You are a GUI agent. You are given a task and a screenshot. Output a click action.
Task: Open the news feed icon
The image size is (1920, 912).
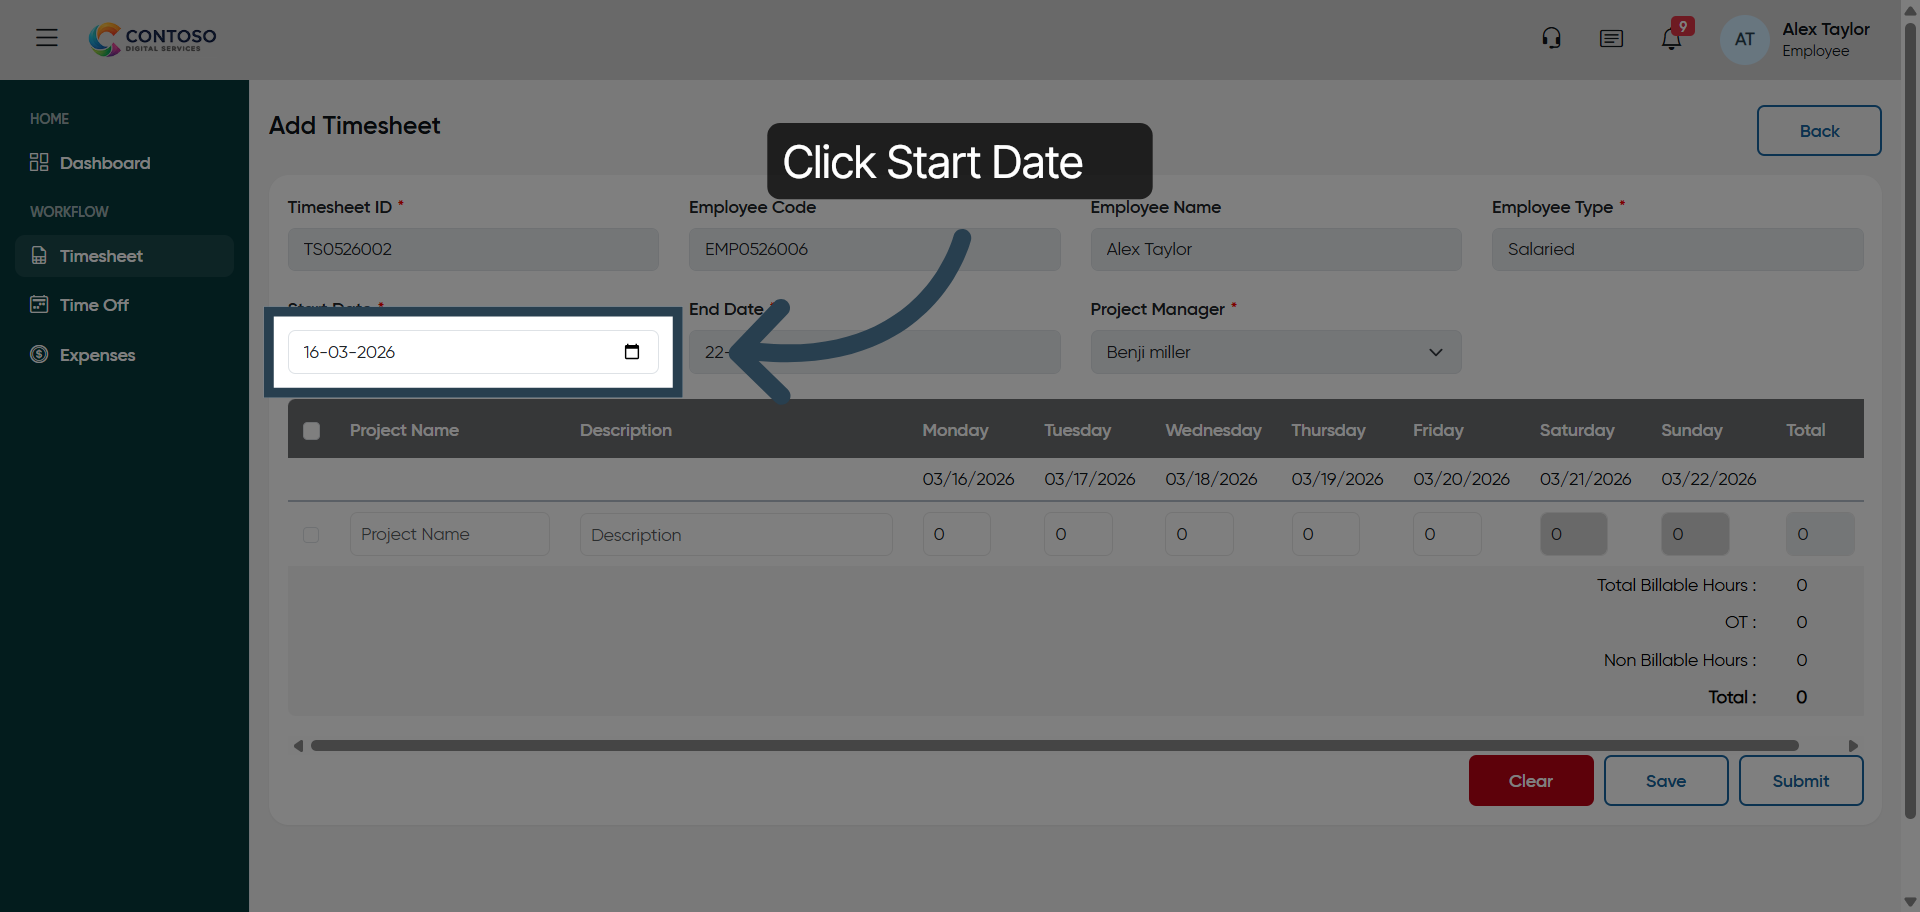click(1611, 39)
